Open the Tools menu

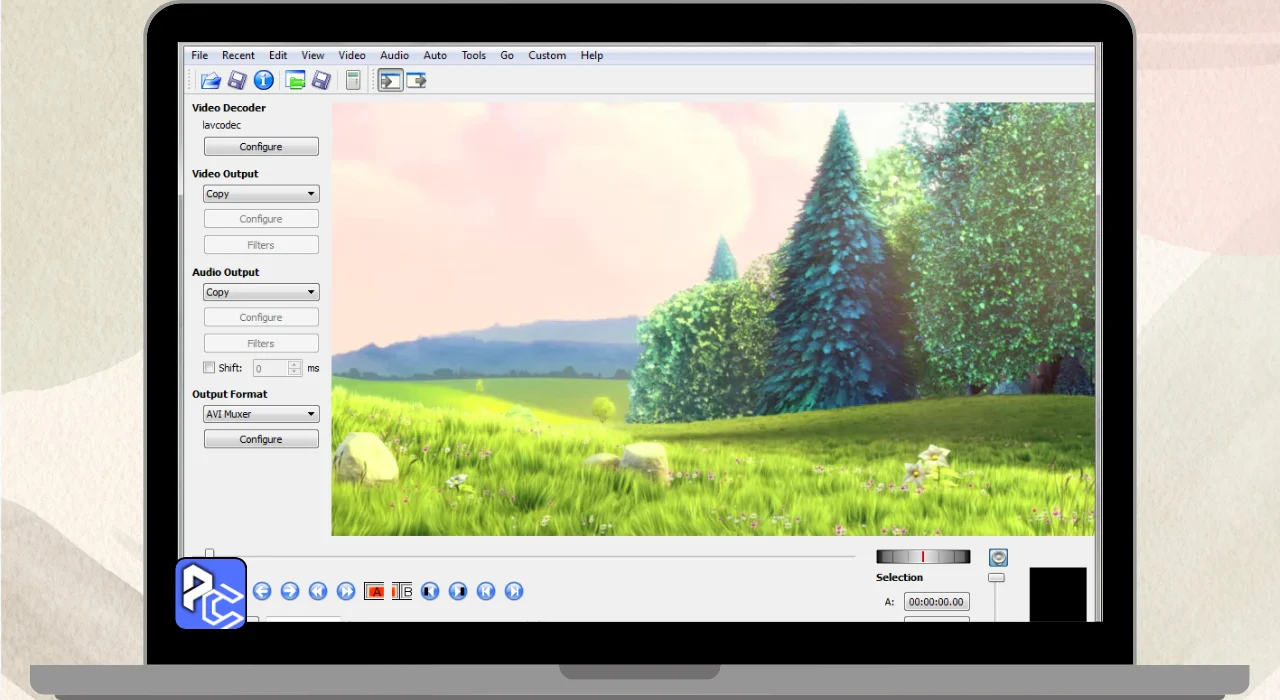click(x=474, y=55)
